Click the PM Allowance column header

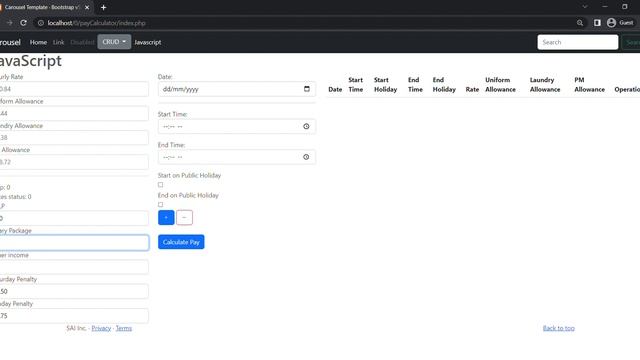589,84
